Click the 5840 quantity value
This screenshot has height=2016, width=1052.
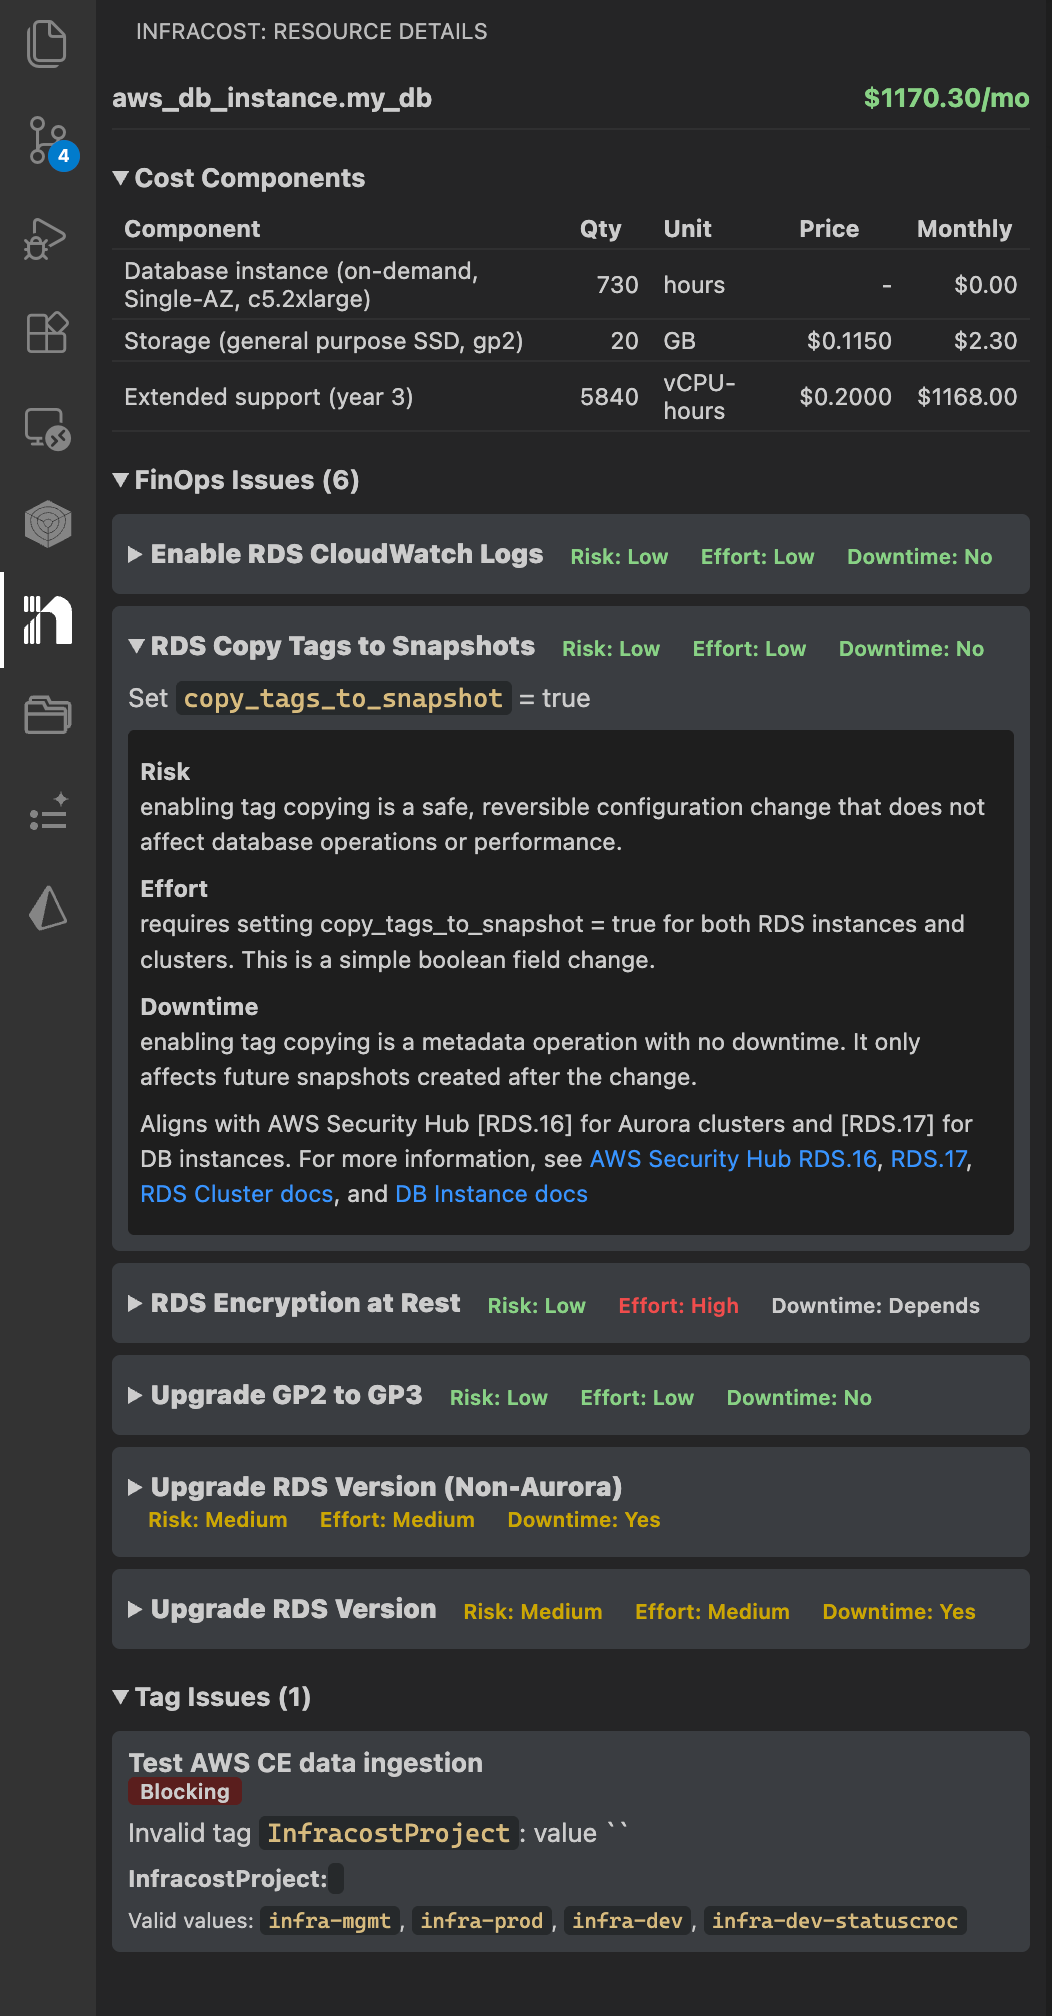(609, 397)
